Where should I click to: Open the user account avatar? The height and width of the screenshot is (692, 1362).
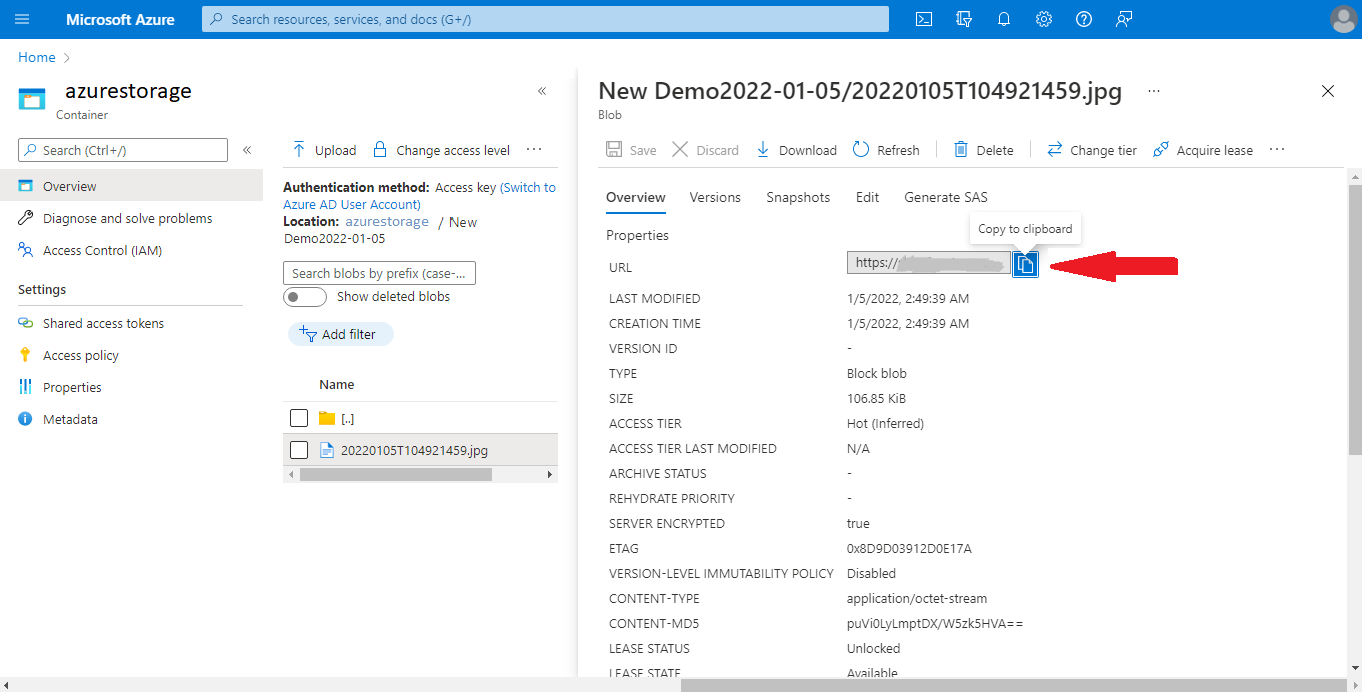[1343, 19]
